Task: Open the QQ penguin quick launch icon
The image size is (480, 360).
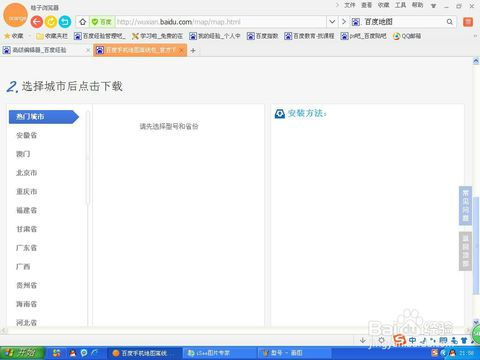Action: [x=73, y=353]
